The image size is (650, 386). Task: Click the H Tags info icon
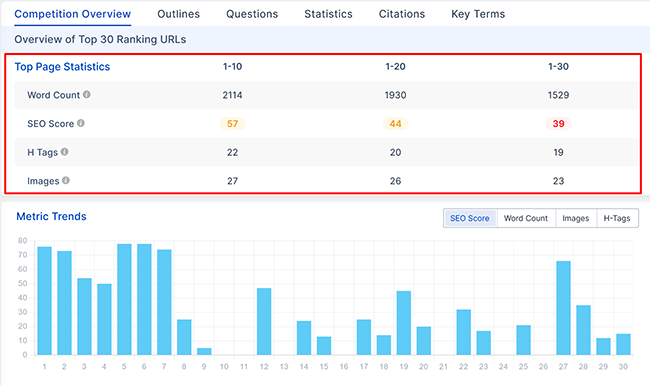(65, 152)
